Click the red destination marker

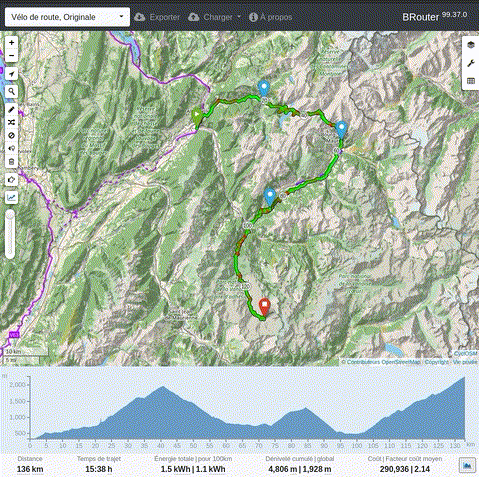click(x=264, y=307)
